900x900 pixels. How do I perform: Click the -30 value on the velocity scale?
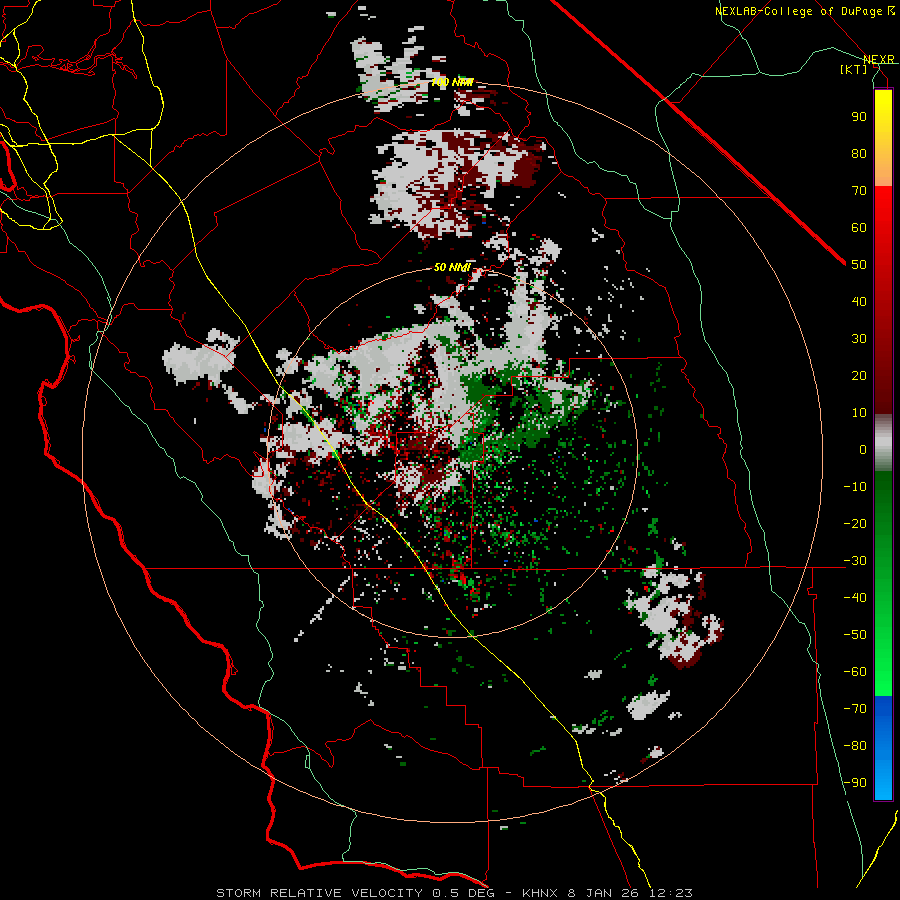click(x=855, y=561)
